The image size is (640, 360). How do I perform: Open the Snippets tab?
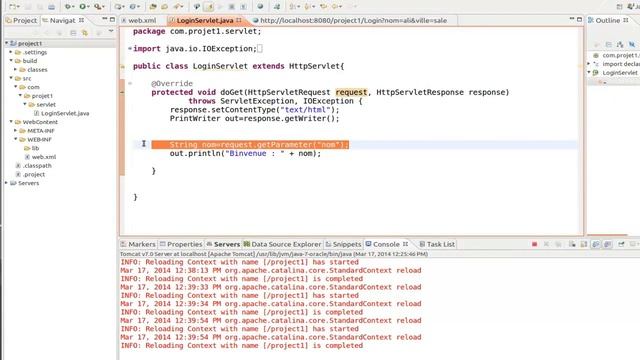pyautogui.click(x=343, y=244)
